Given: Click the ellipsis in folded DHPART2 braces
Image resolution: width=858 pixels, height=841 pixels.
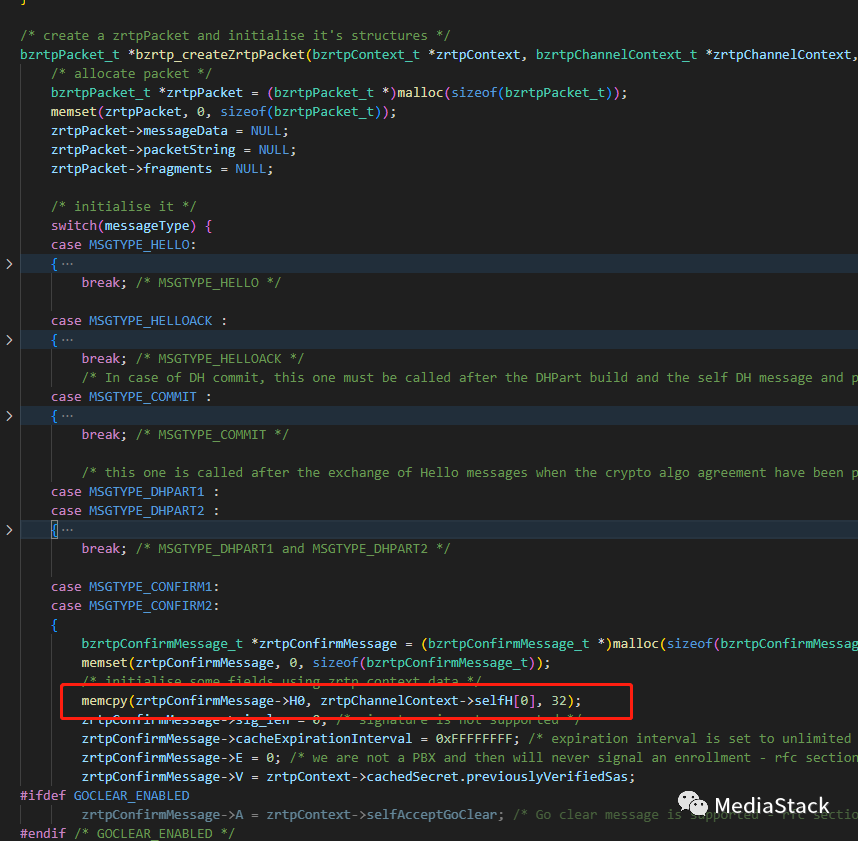Looking at the screenshot, I should pyautogui.click(x=67, y=530).
